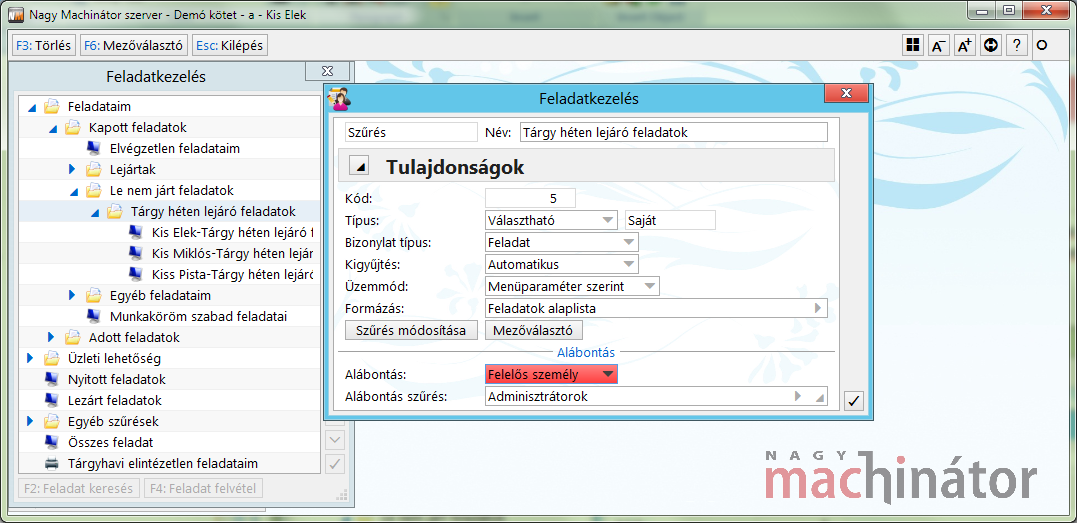
Task: Select Elvégzetlen feladataim tree item
Action: coord(174,148)
